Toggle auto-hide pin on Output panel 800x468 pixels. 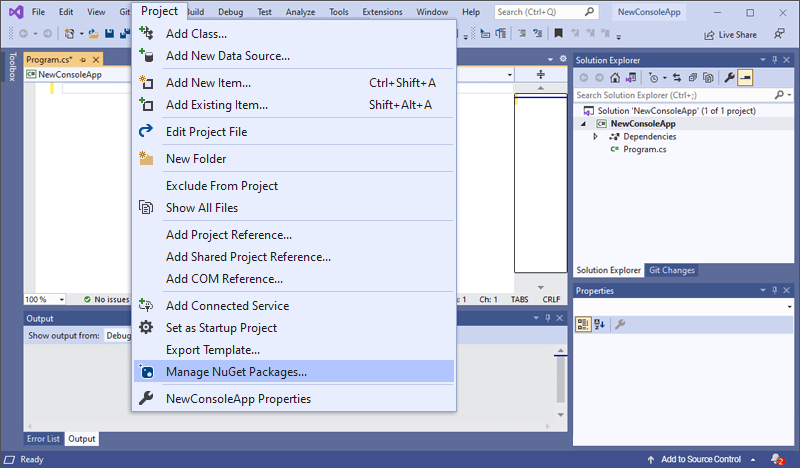(x=547, y=317)
